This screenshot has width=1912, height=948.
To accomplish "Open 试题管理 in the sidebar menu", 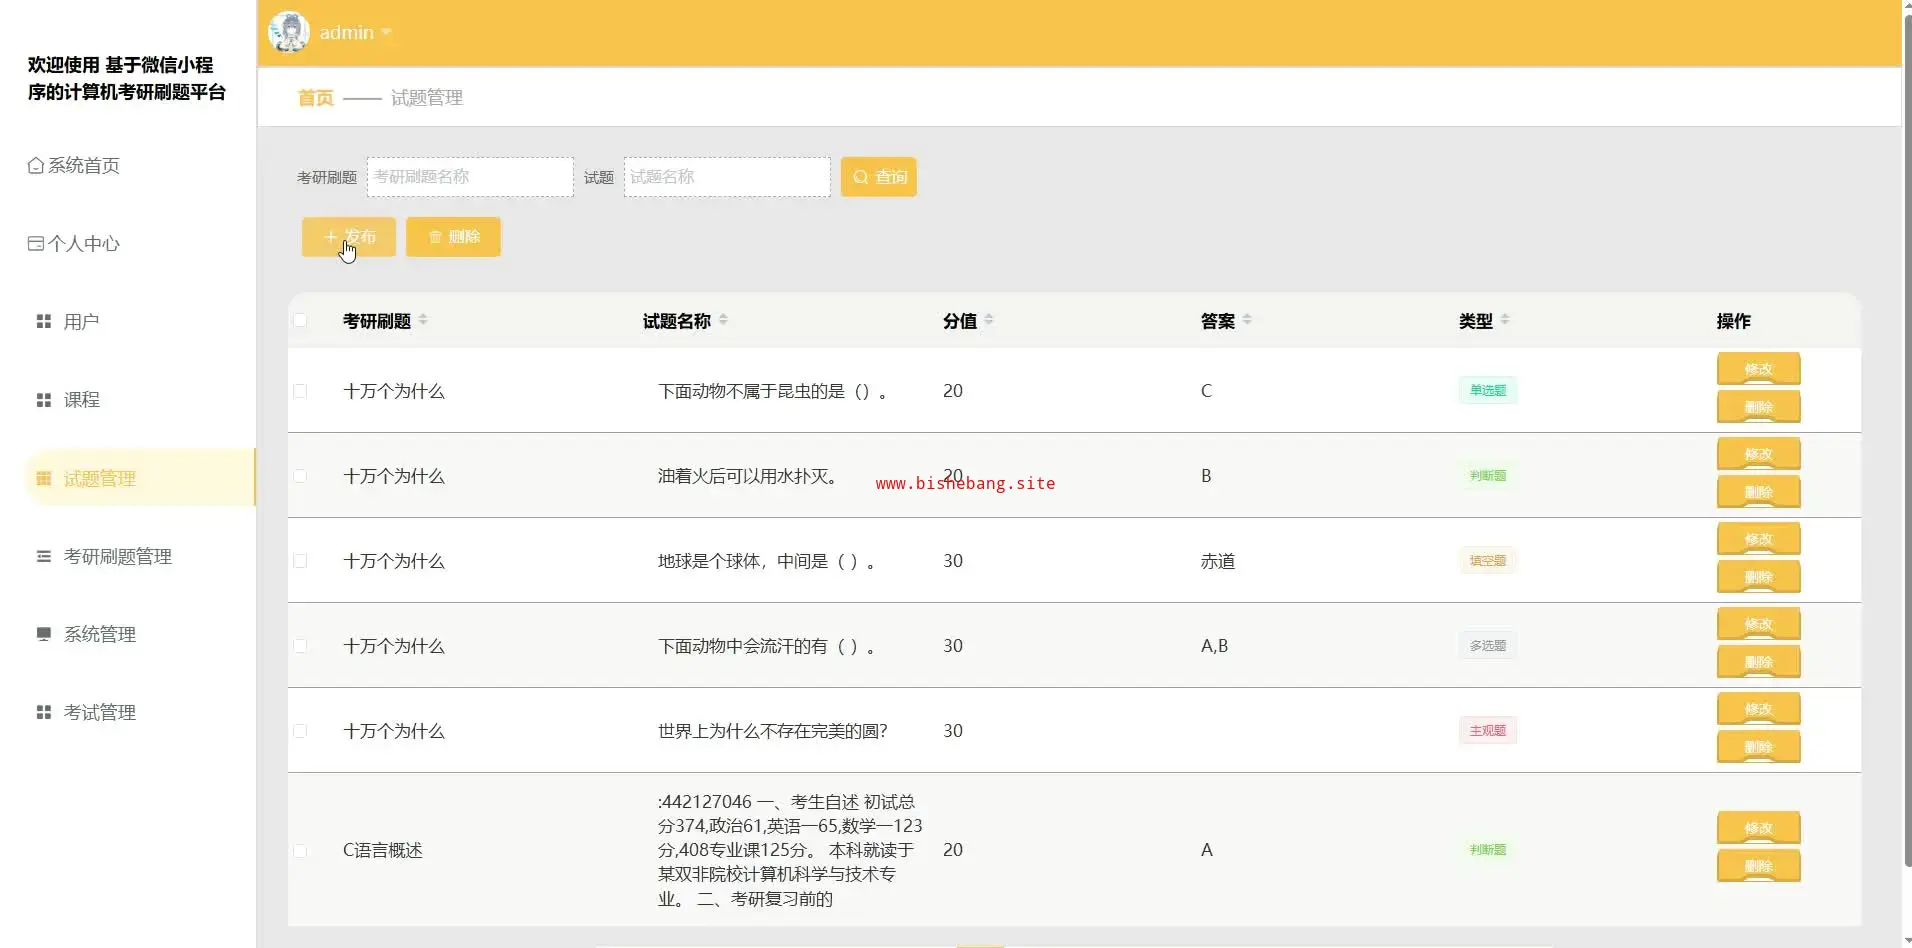I will [100, 479].
